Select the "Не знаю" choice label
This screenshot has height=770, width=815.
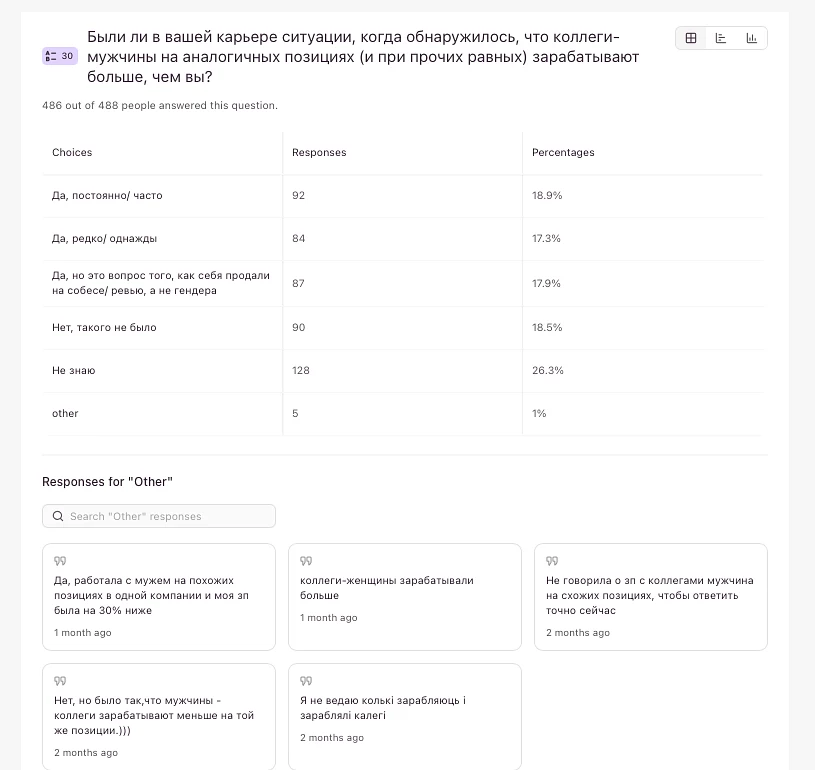74,371
